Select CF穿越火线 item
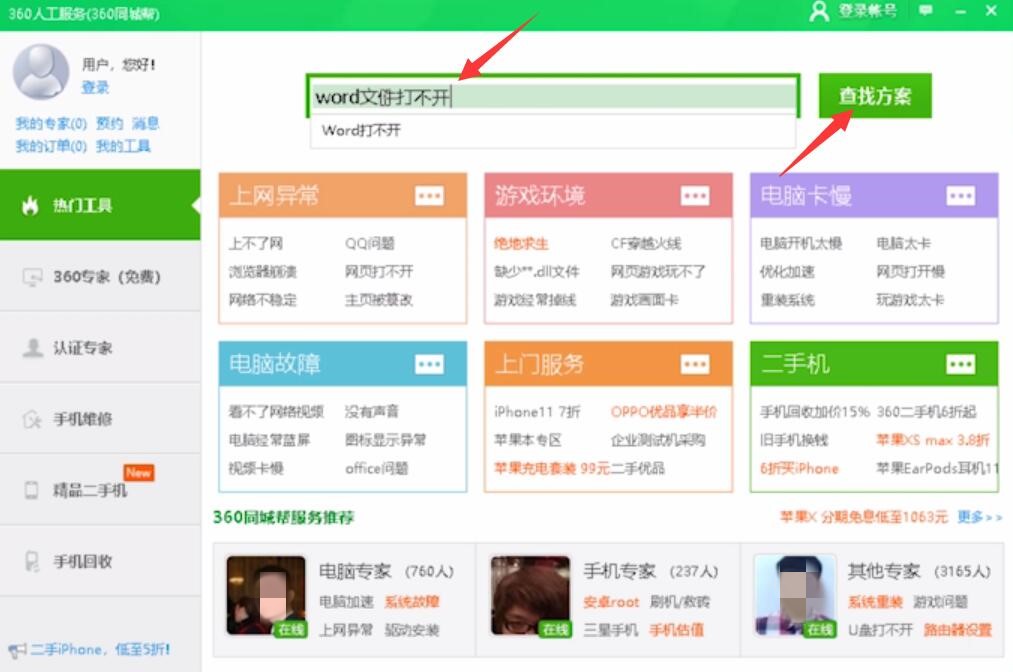The width and height of the screenshot is (1013, 672). pyautogui.click(x=646, y=244)
